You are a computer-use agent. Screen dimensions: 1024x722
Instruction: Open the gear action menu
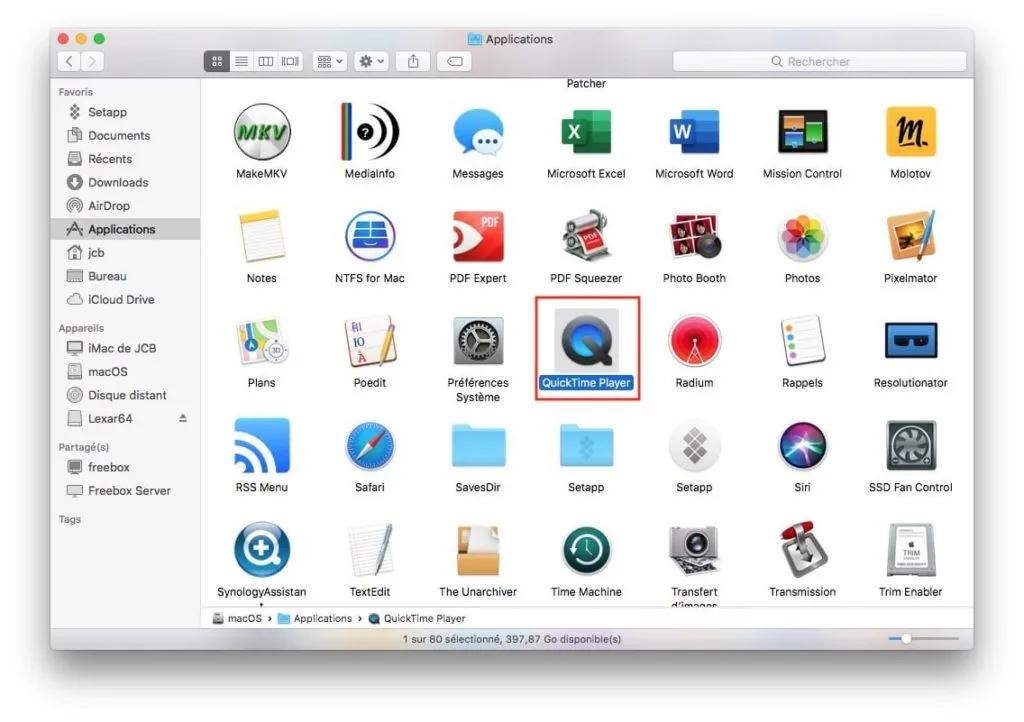coord(372,61)
